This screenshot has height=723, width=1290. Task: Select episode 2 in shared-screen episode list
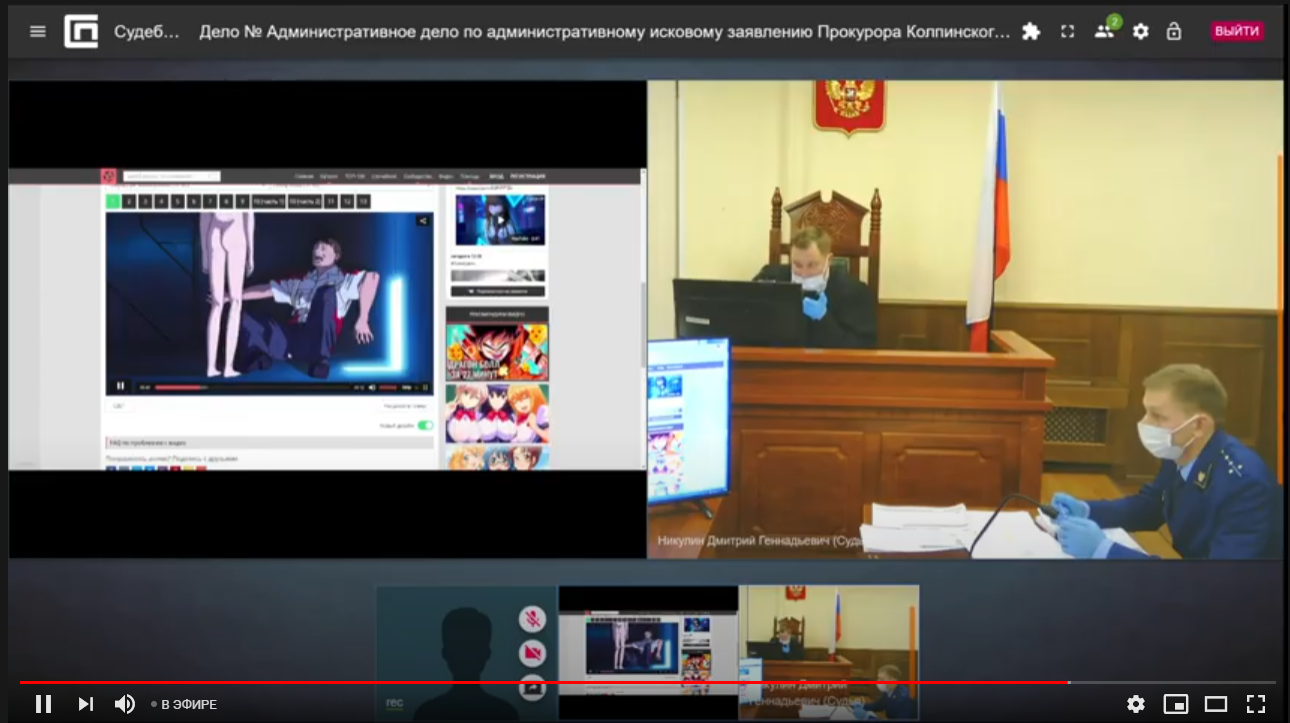[129, 201]
